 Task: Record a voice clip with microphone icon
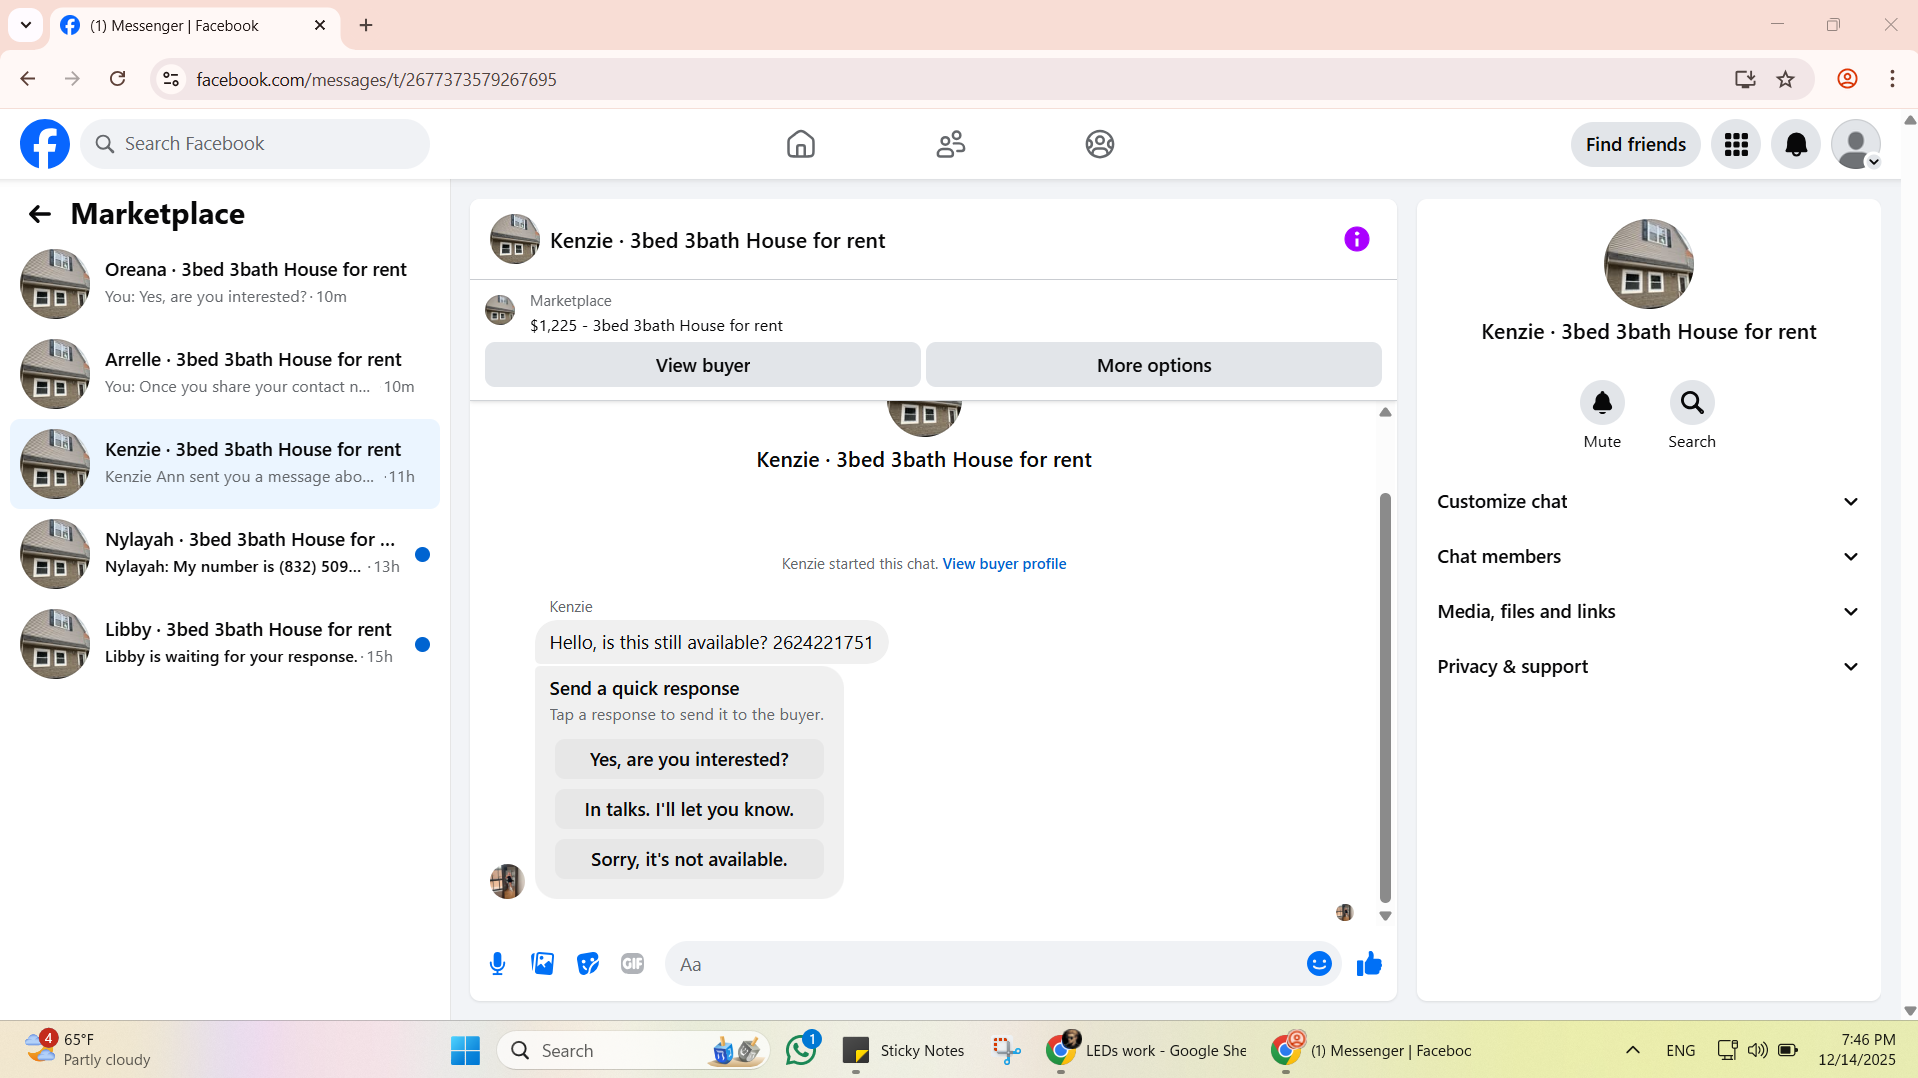(497, 964)
